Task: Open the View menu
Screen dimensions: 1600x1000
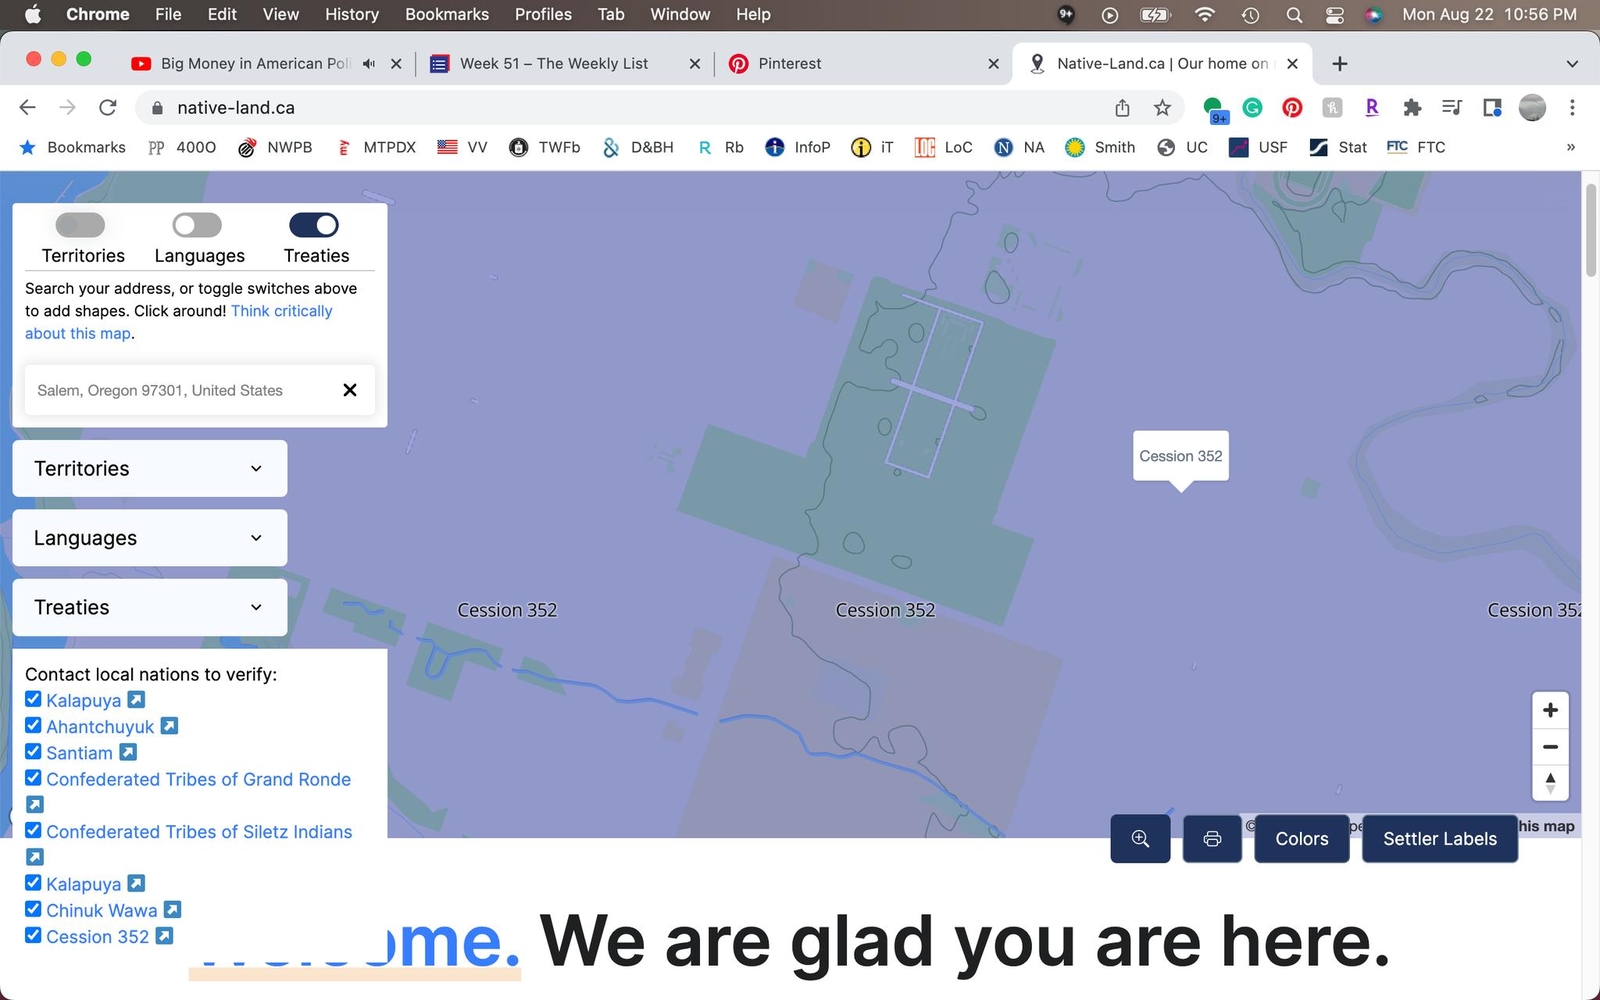Action: 281,14
